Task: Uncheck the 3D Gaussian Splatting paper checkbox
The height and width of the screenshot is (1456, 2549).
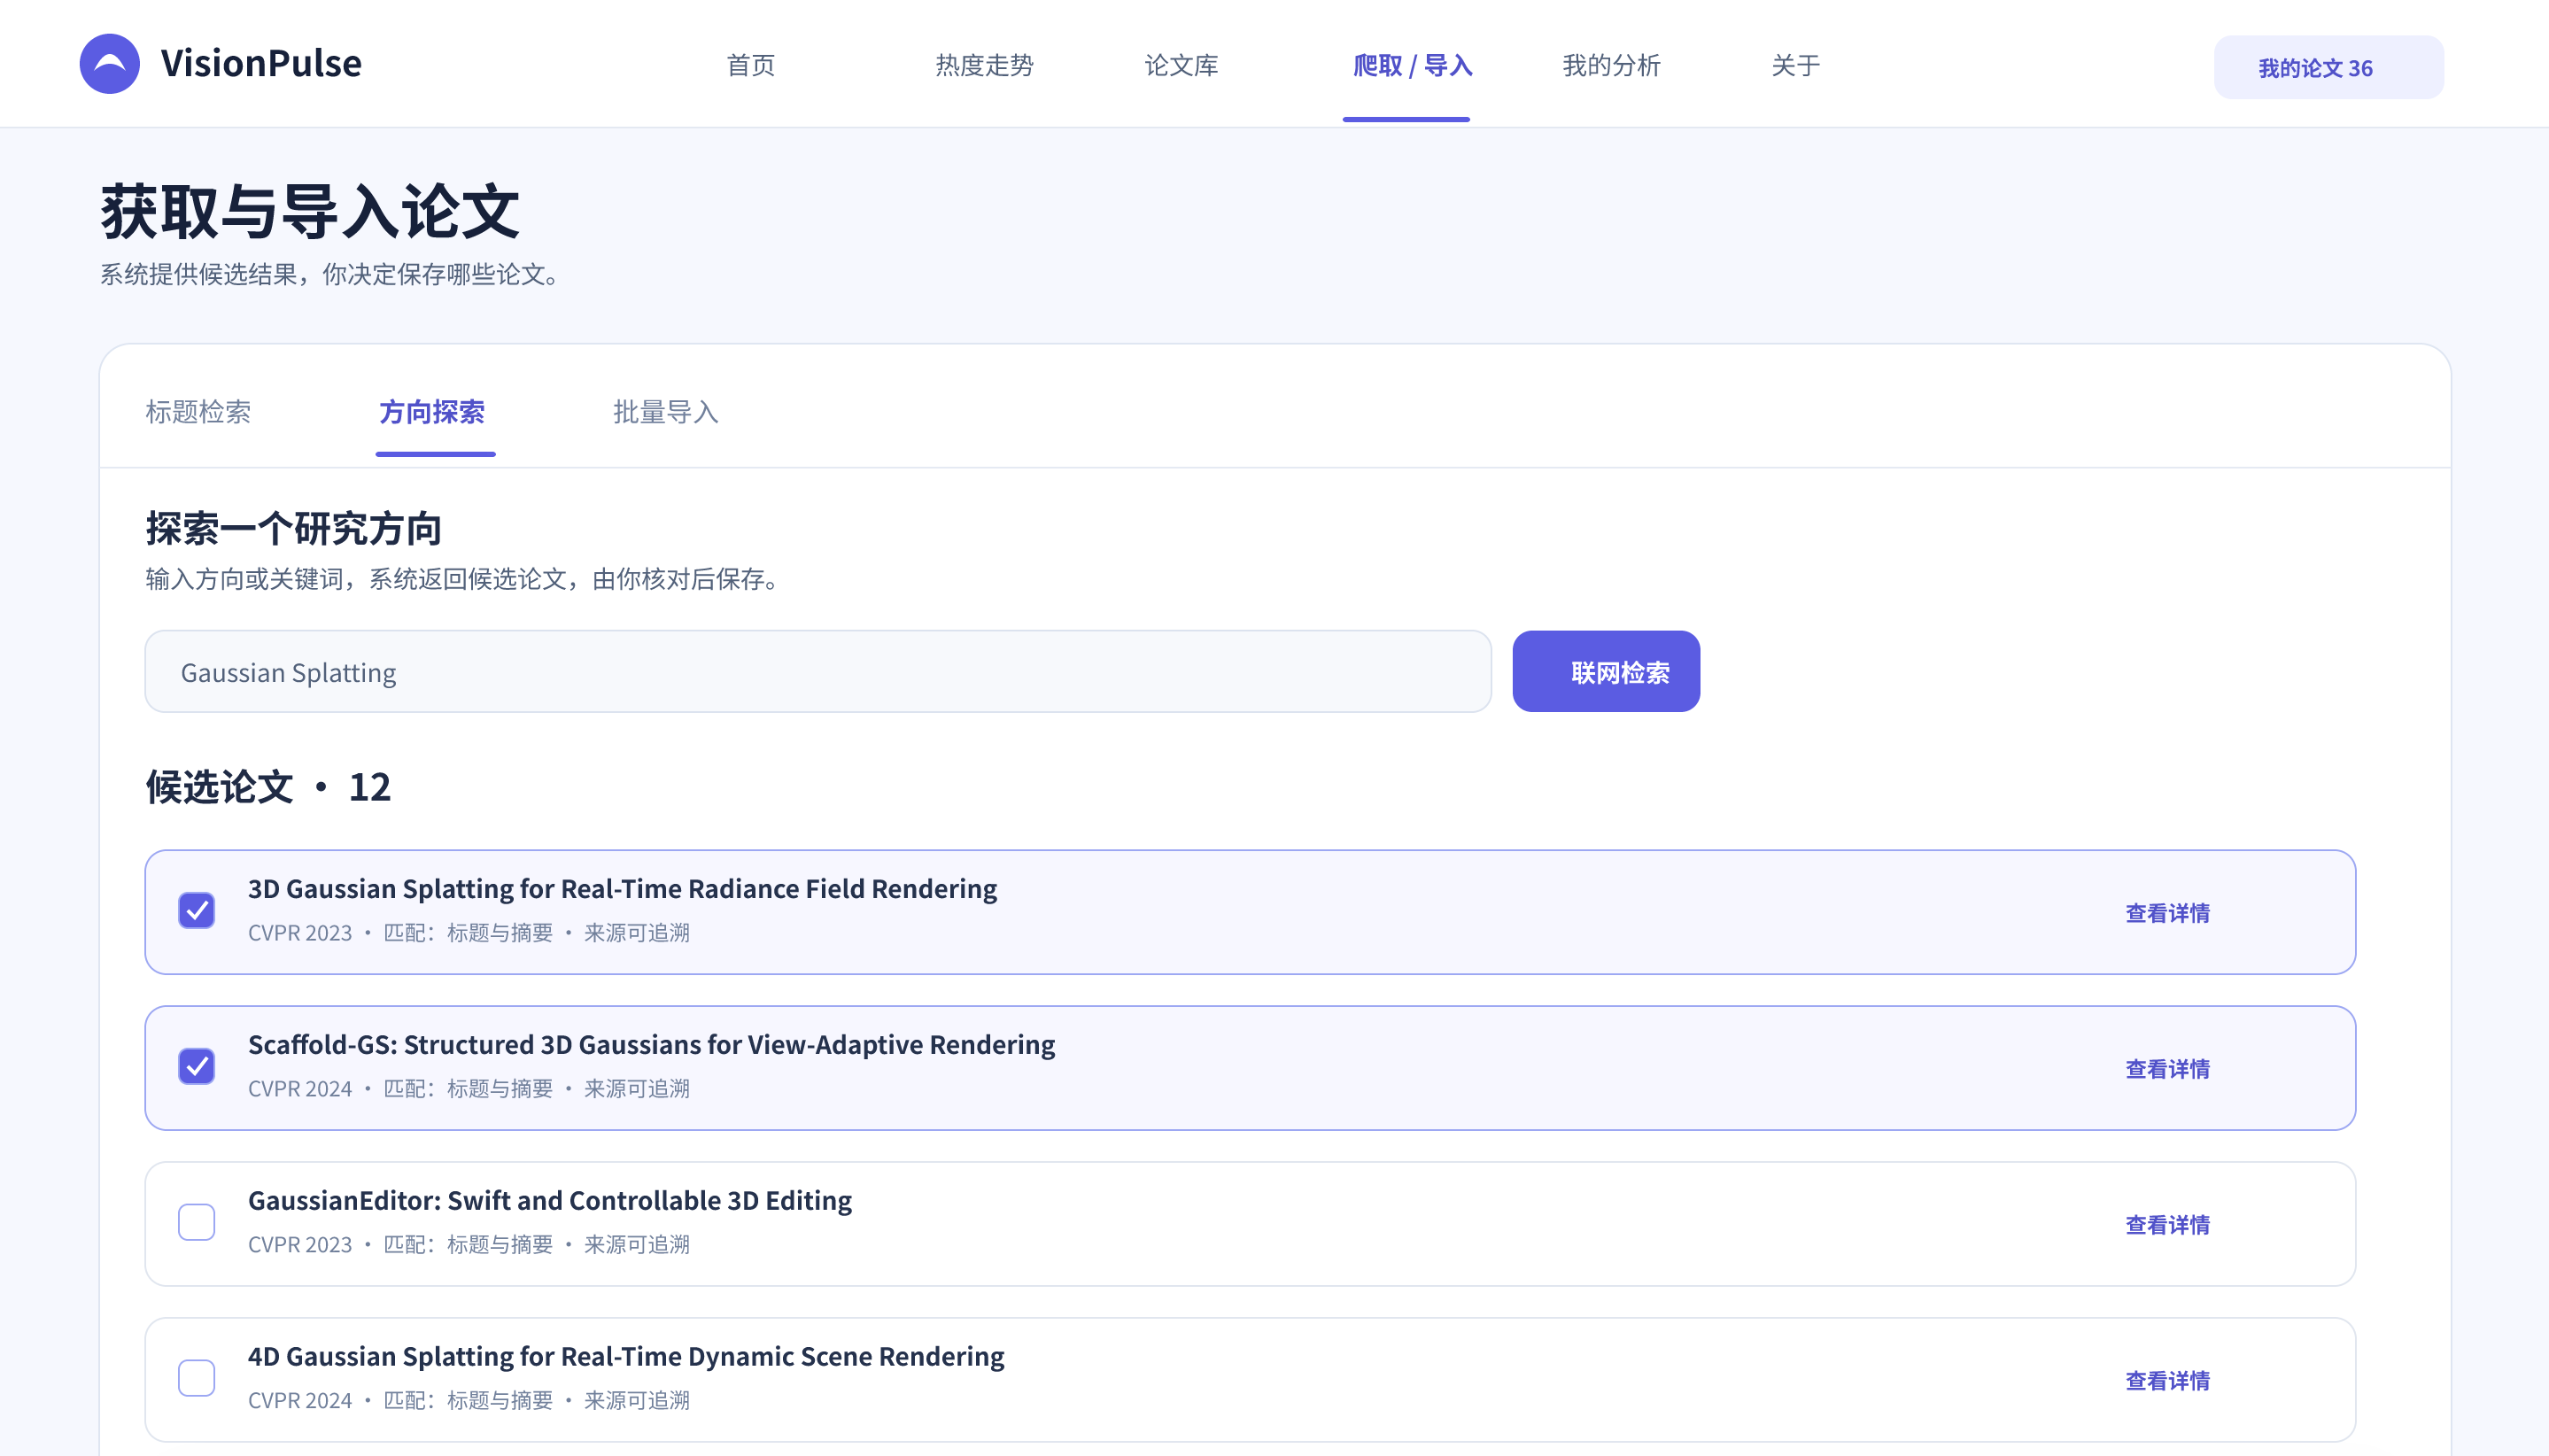Action: coord(196,911)
